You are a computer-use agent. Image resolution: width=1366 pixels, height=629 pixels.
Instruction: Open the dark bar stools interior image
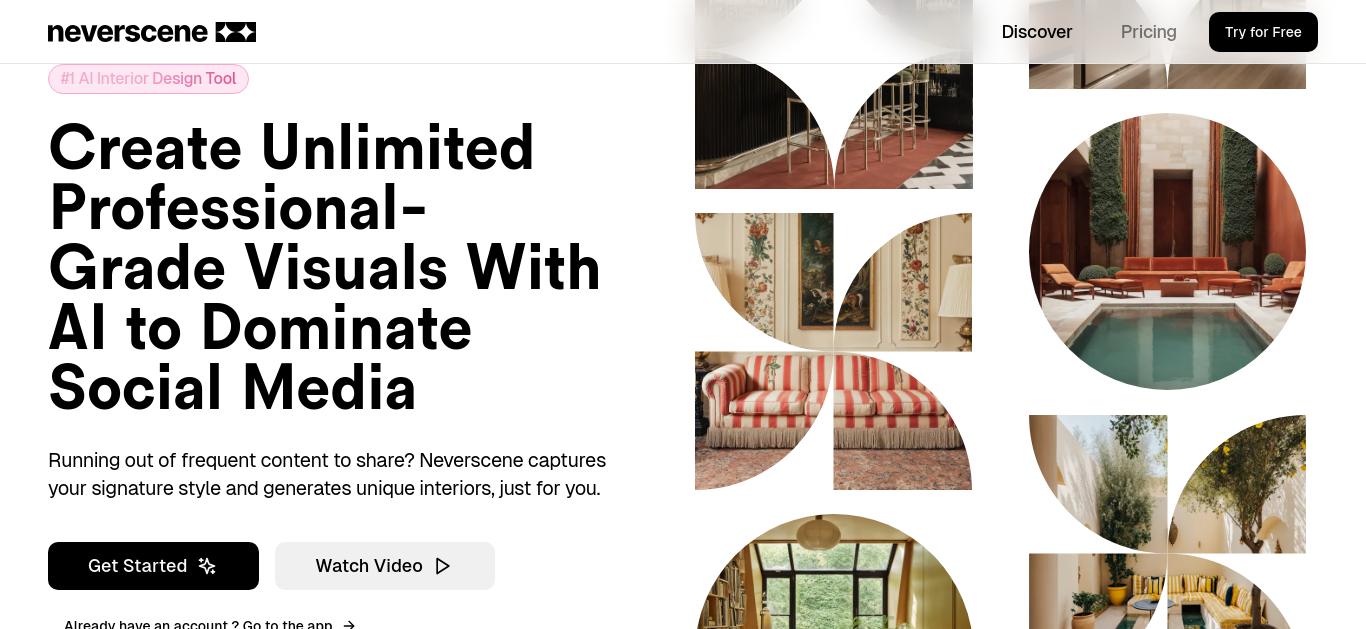pos(833,94)
